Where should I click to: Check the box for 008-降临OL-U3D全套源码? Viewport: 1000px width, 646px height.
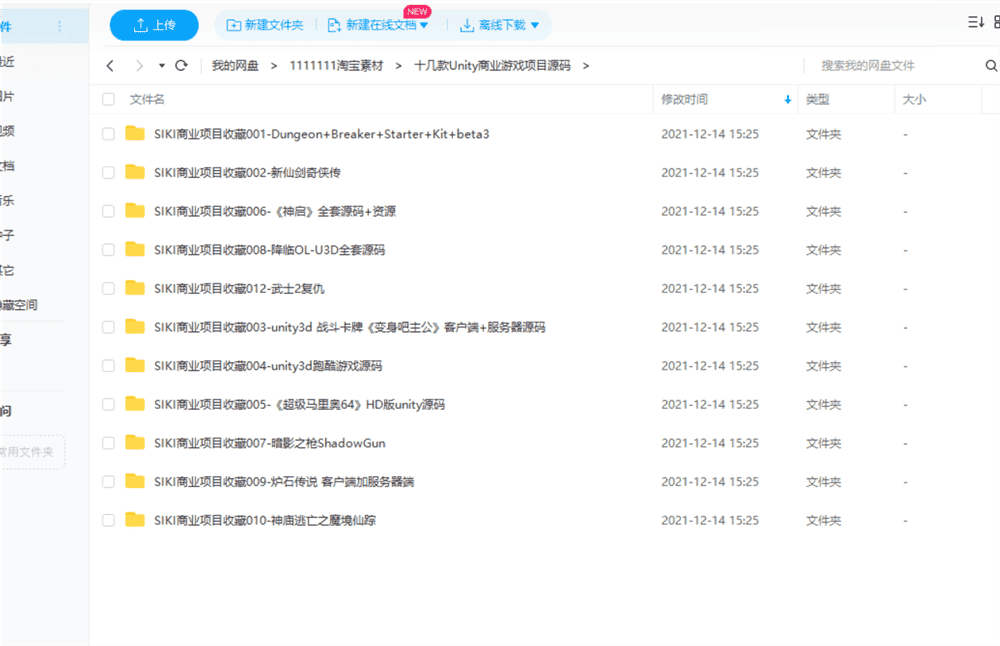pos(108,250)
